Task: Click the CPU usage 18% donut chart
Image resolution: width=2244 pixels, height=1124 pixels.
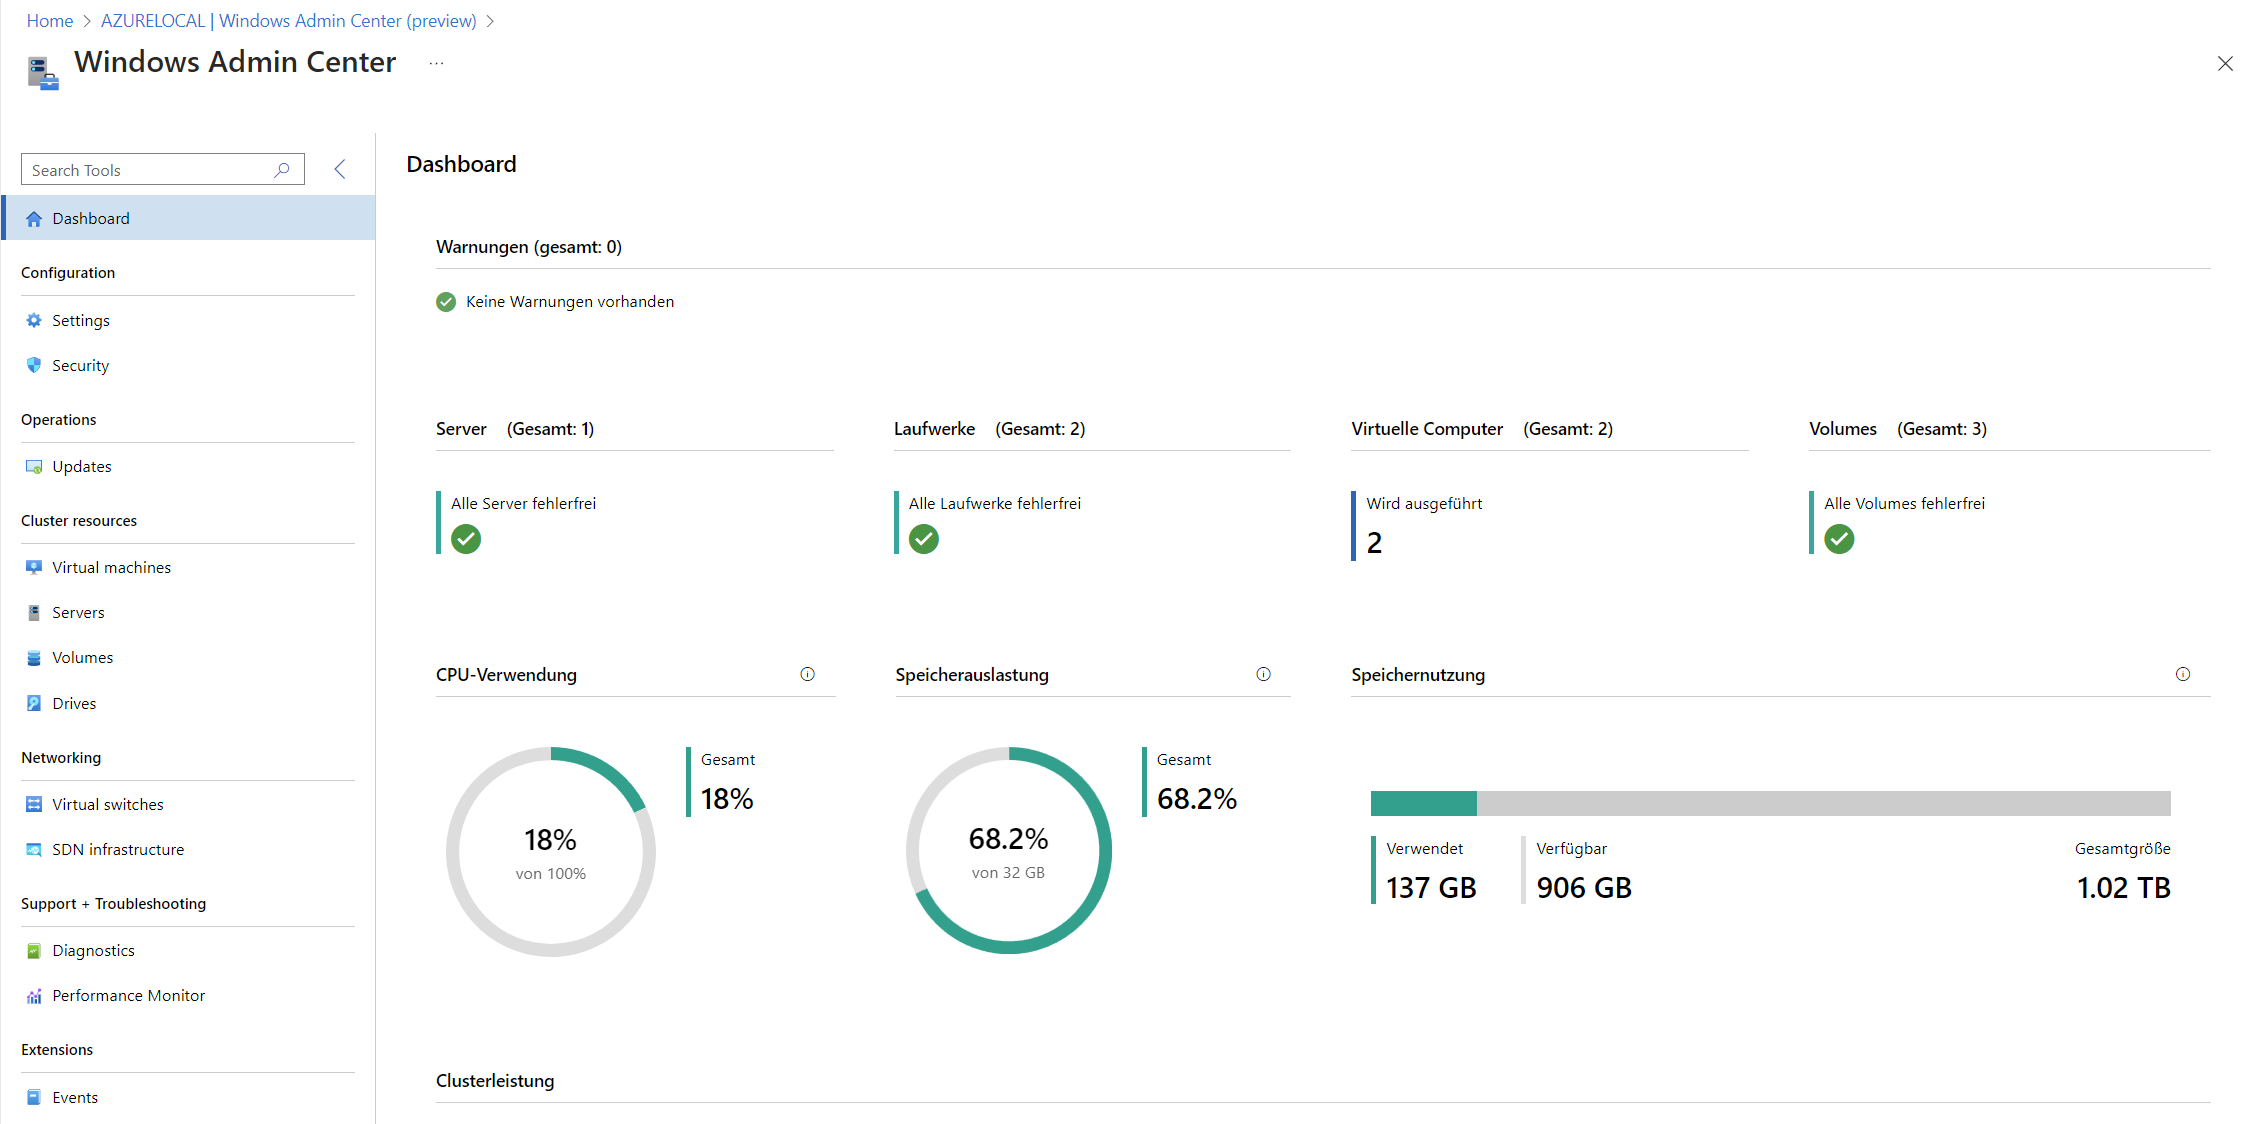Action: [551, 852]
